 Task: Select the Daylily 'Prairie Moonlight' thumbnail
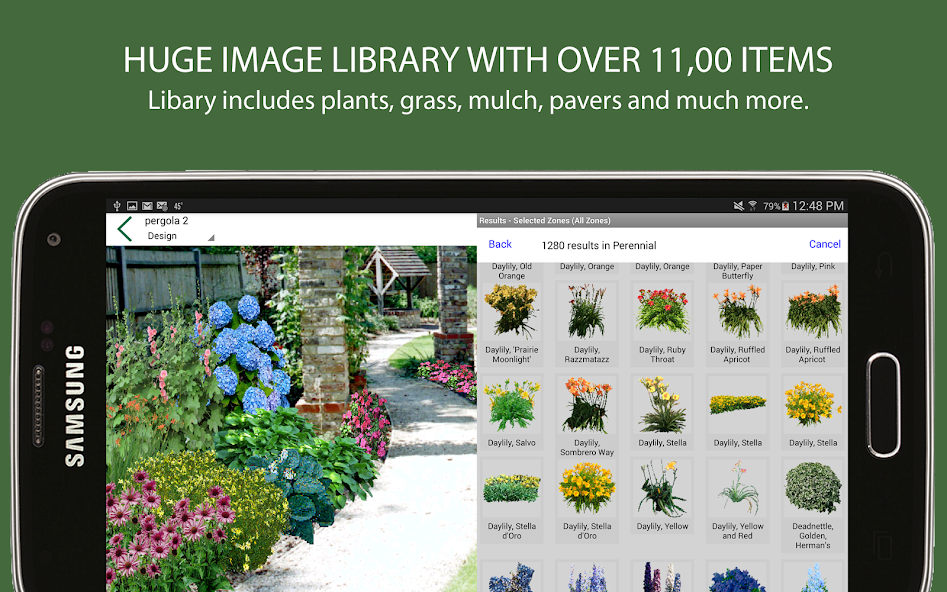tap(511, 310)
